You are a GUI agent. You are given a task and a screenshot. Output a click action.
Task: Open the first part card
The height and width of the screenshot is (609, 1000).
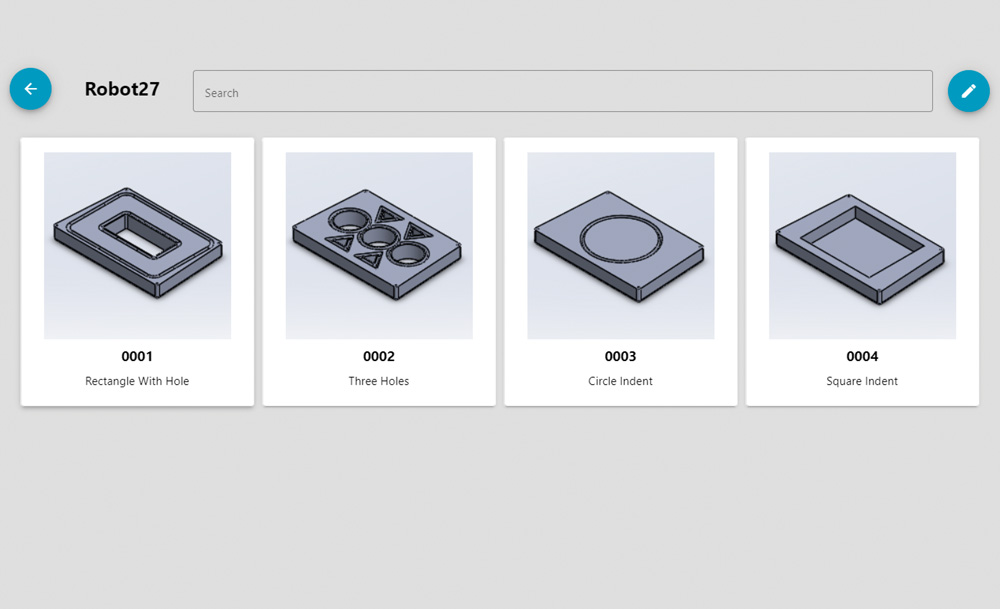coord(136,270)
